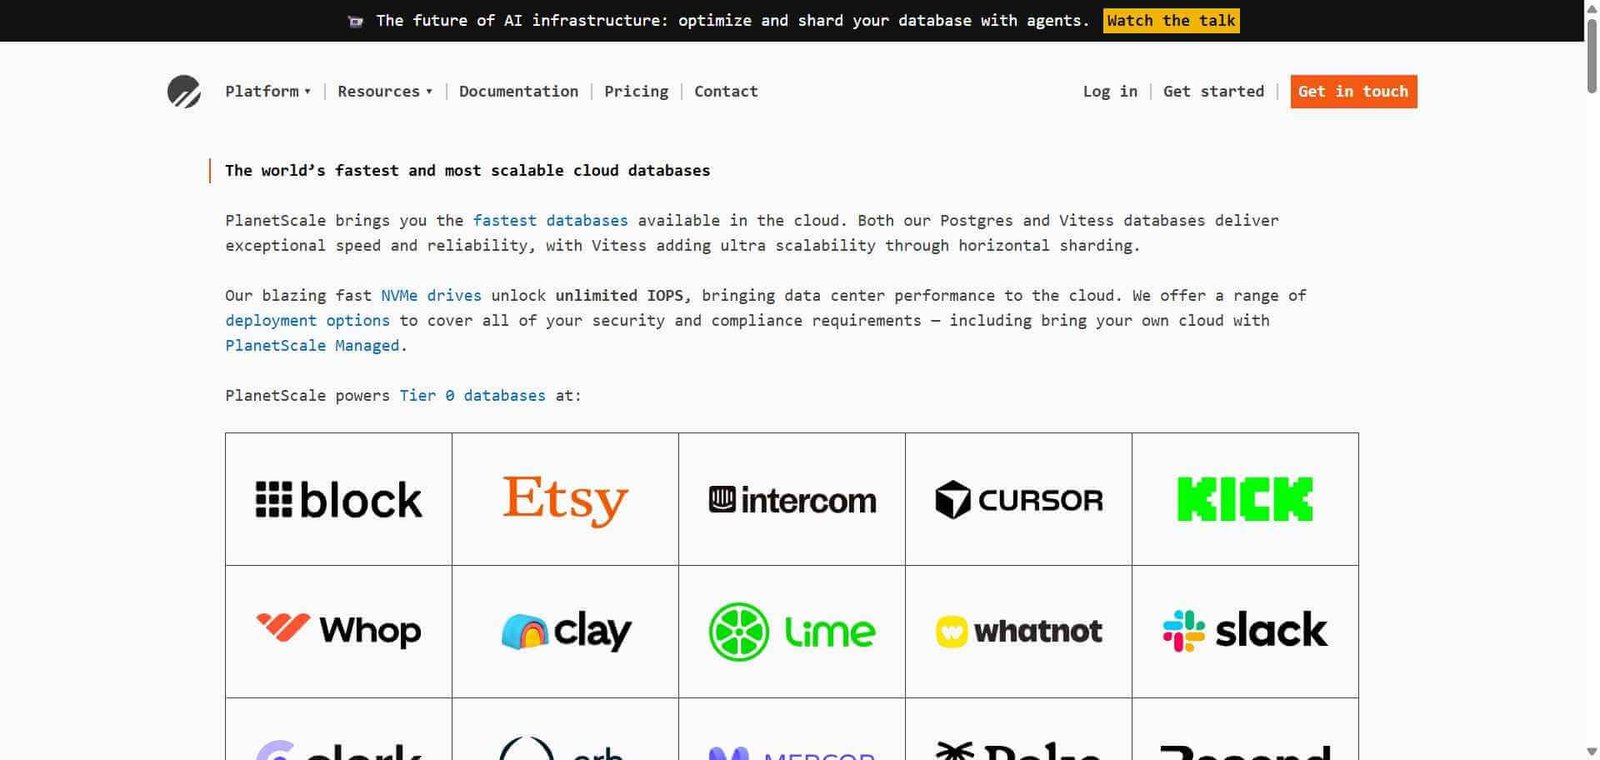Open the PlanetScale home logo

[184, 91]
